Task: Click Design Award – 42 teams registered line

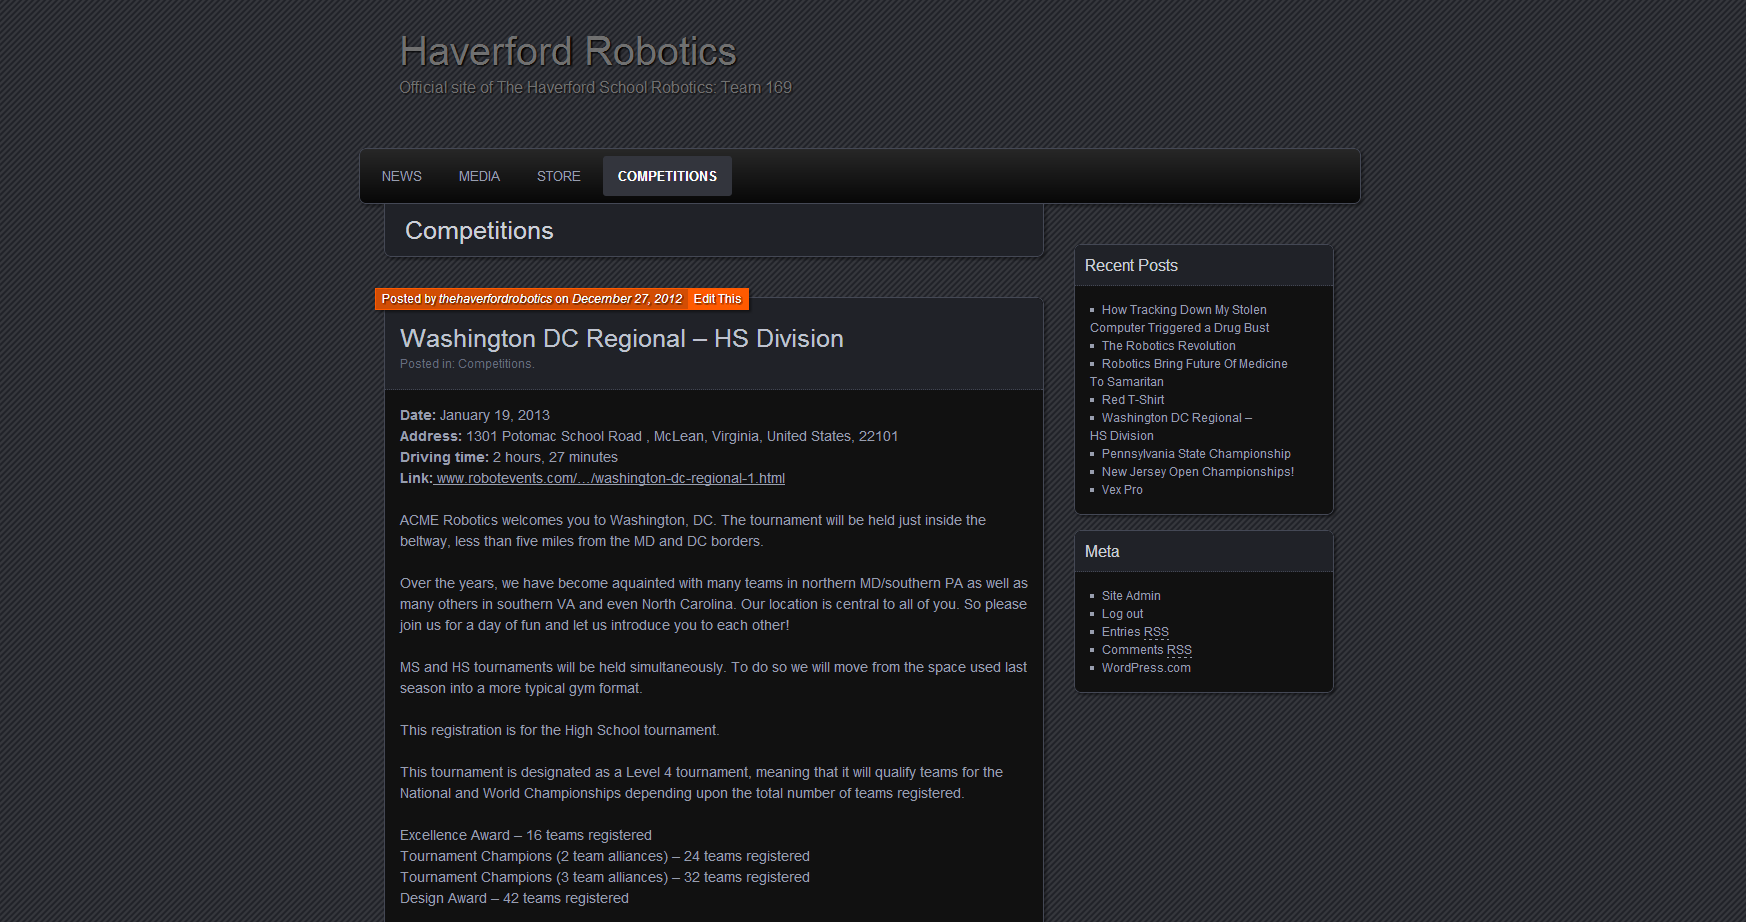Action: point(514,898)
